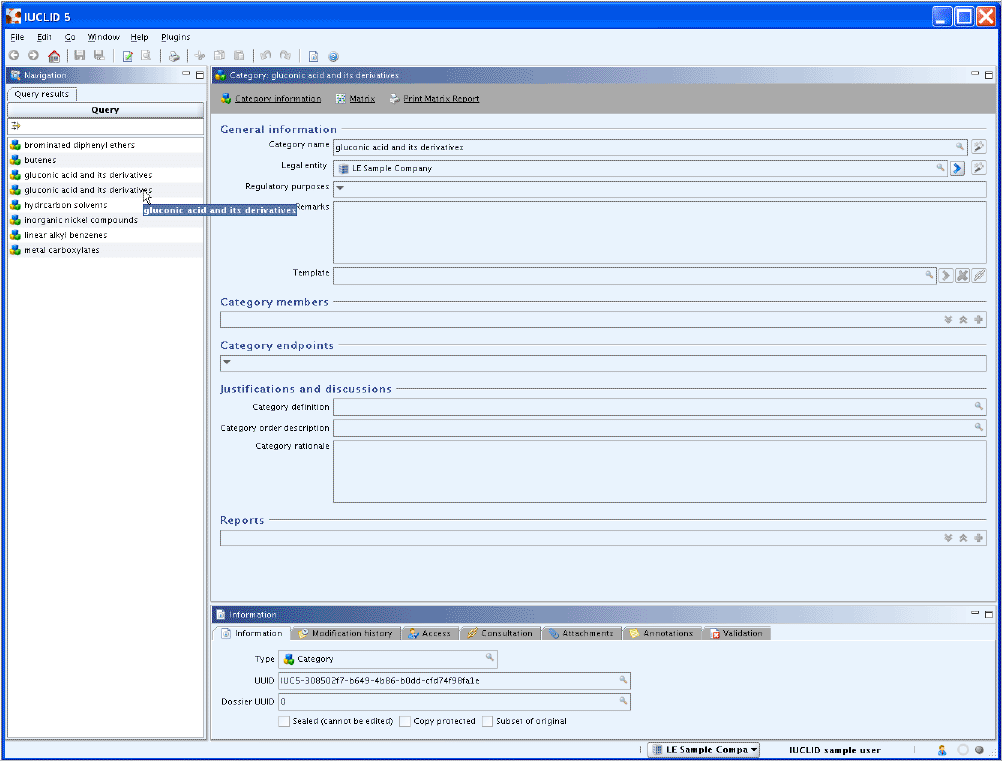Open the arrow link next to Legal entity

tap(957, 168)
